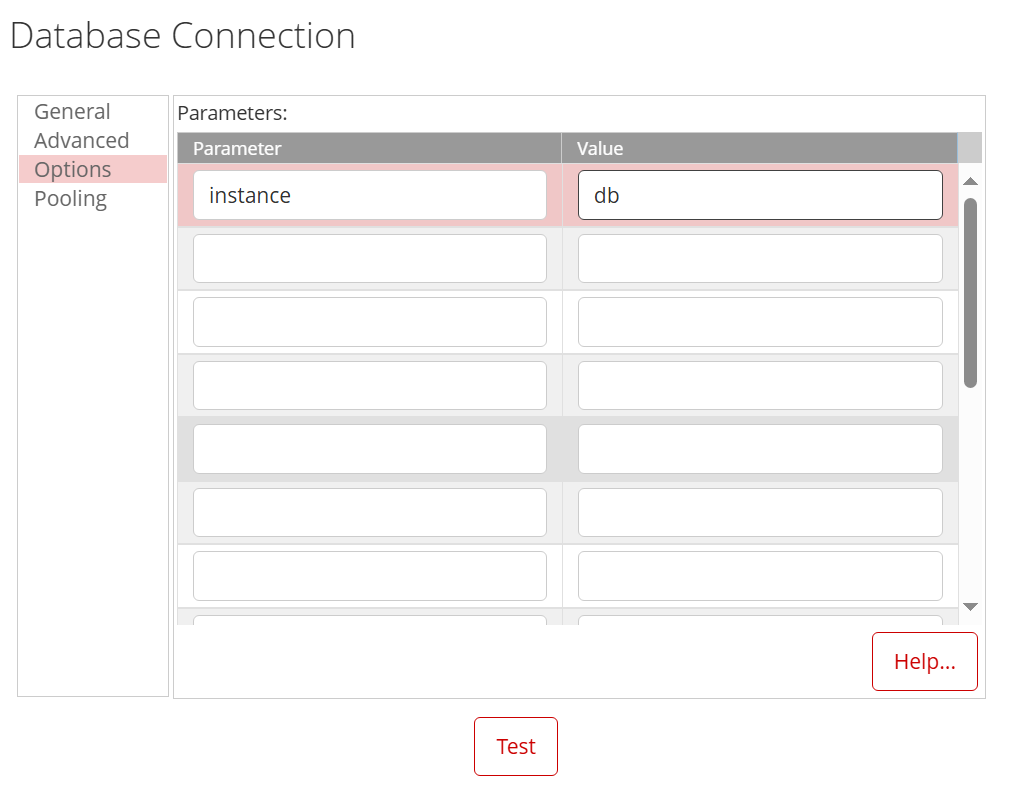Screen dimensions: 1010x800
Task: Click the db value field
Action: [760, 194]
